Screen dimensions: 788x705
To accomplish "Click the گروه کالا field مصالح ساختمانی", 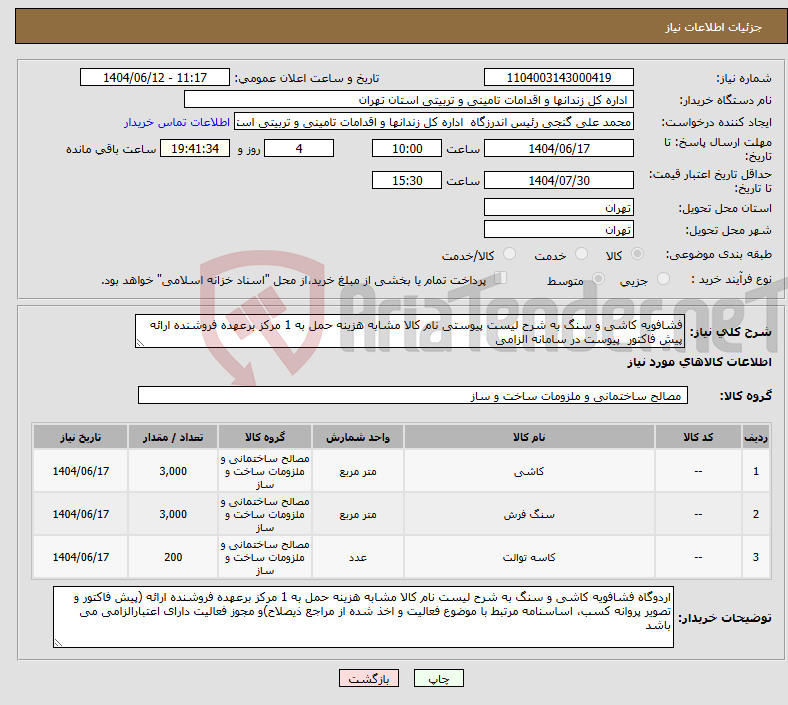I will point(413,395).
